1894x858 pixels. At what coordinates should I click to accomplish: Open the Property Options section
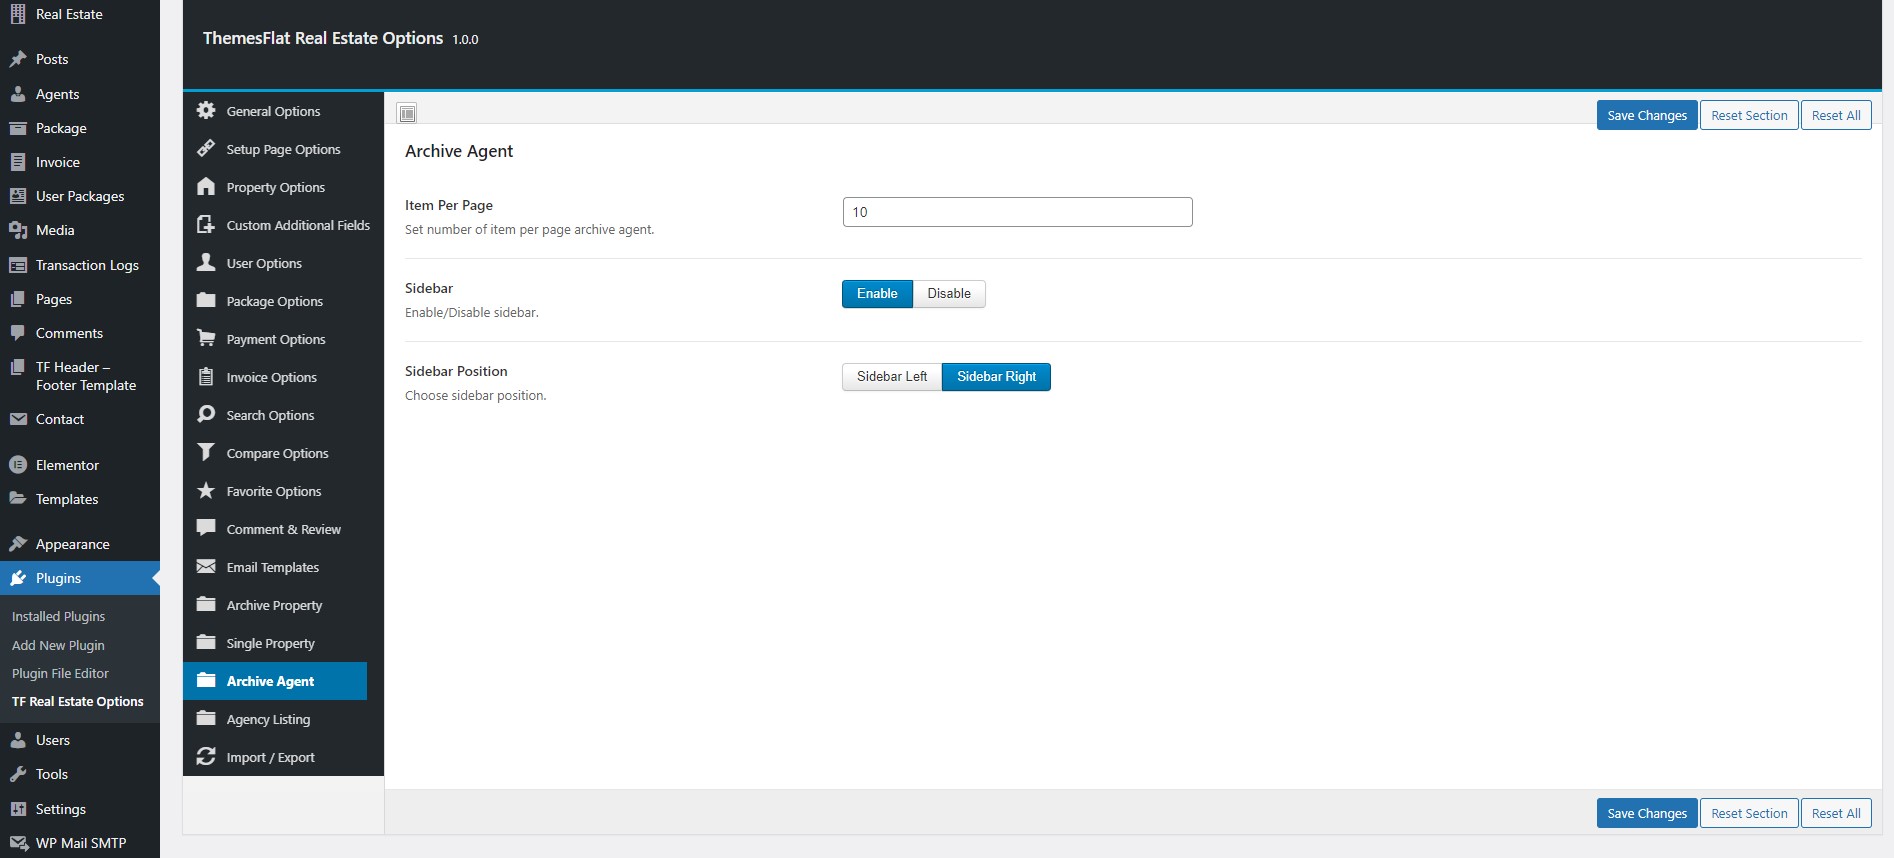coord(283,187)
